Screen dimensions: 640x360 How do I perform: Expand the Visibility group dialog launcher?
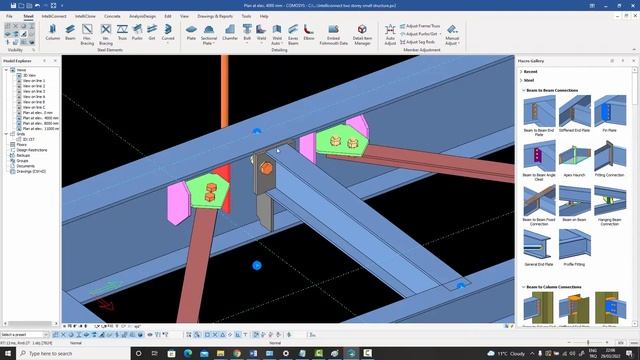(x=33, y=50)
